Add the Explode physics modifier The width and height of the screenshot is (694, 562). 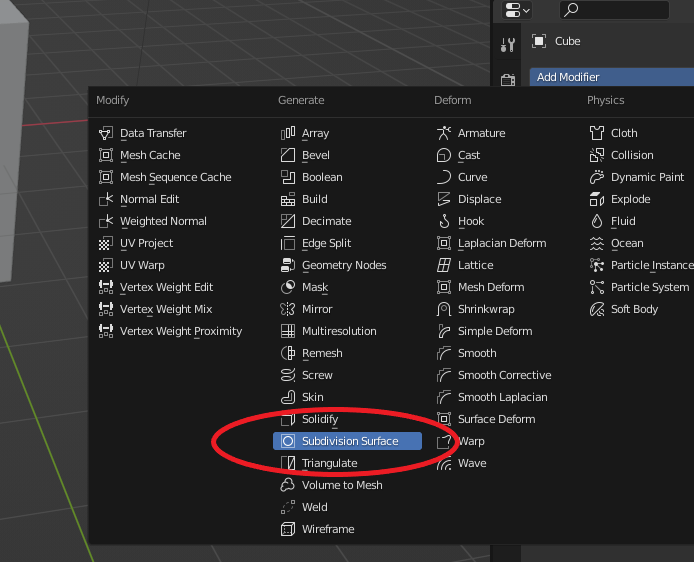click(630, 199)
